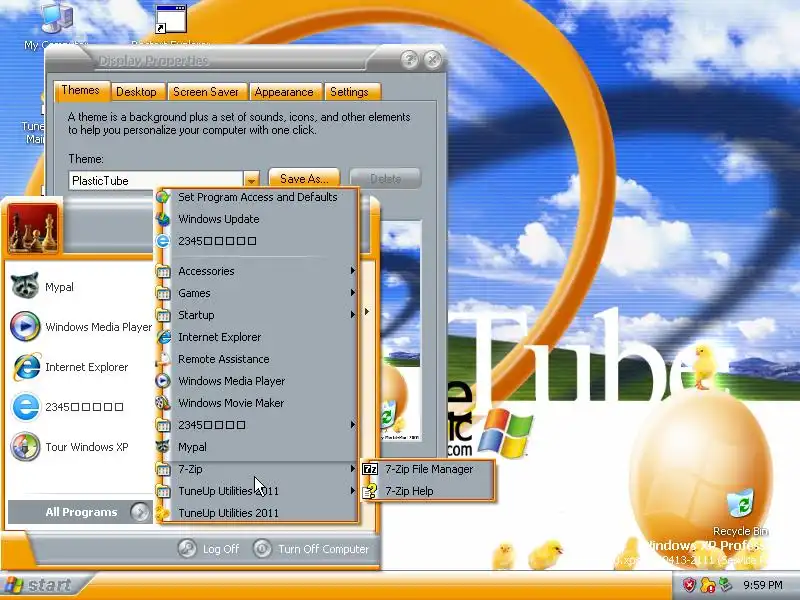800x600 pixels.
Task: Click the PlasticTube theme name field
Action: point(156,181)
